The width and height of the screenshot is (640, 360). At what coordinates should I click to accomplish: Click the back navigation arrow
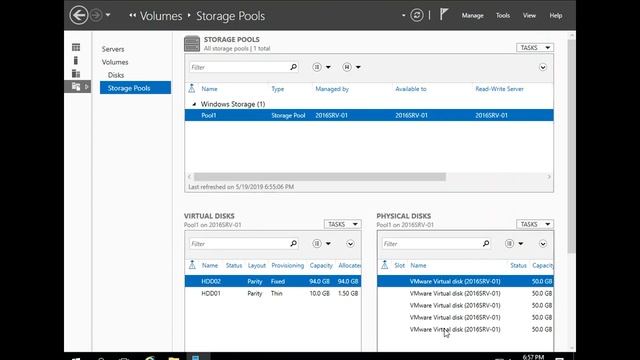[x=78, y=16]
